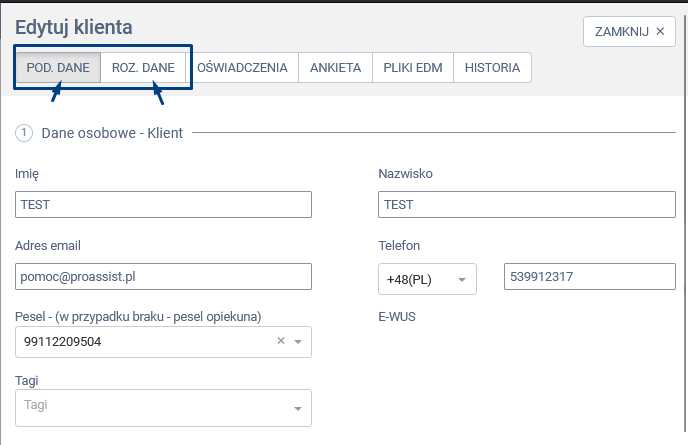The height and width of the screenshot is (445, 688).
Task: Switch to the POD. DANE tab
Action: click(58, 68)
